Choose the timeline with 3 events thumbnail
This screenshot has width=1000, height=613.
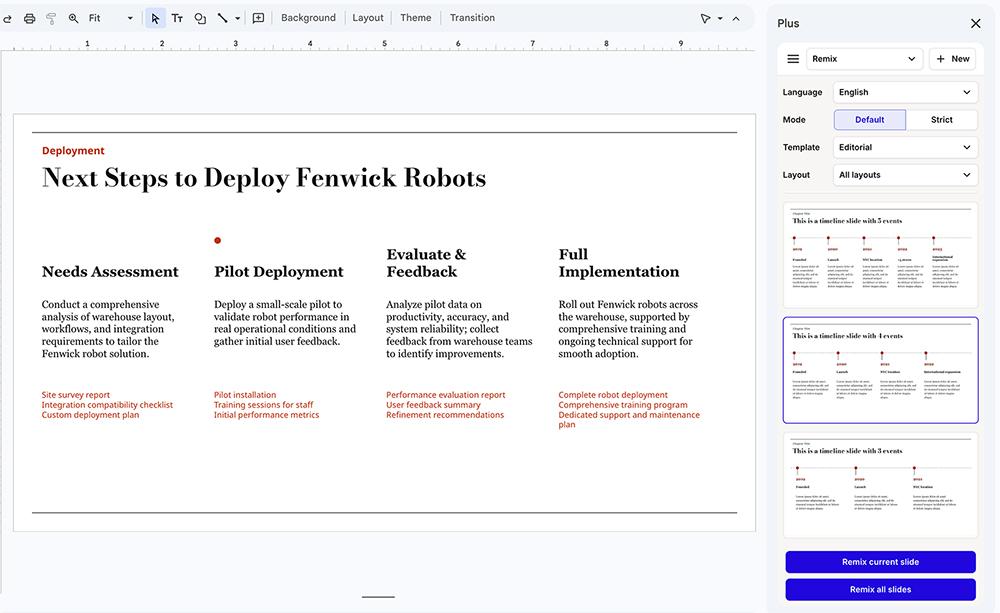pos(880,485)
